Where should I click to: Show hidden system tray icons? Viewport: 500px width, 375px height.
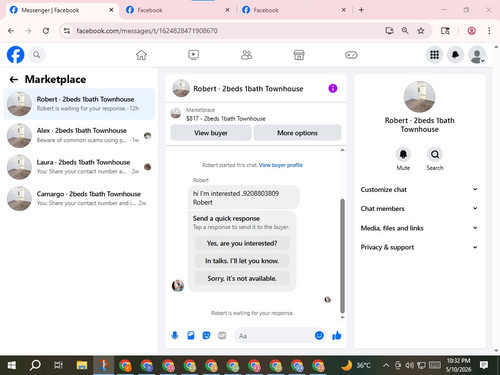(386, 365)
